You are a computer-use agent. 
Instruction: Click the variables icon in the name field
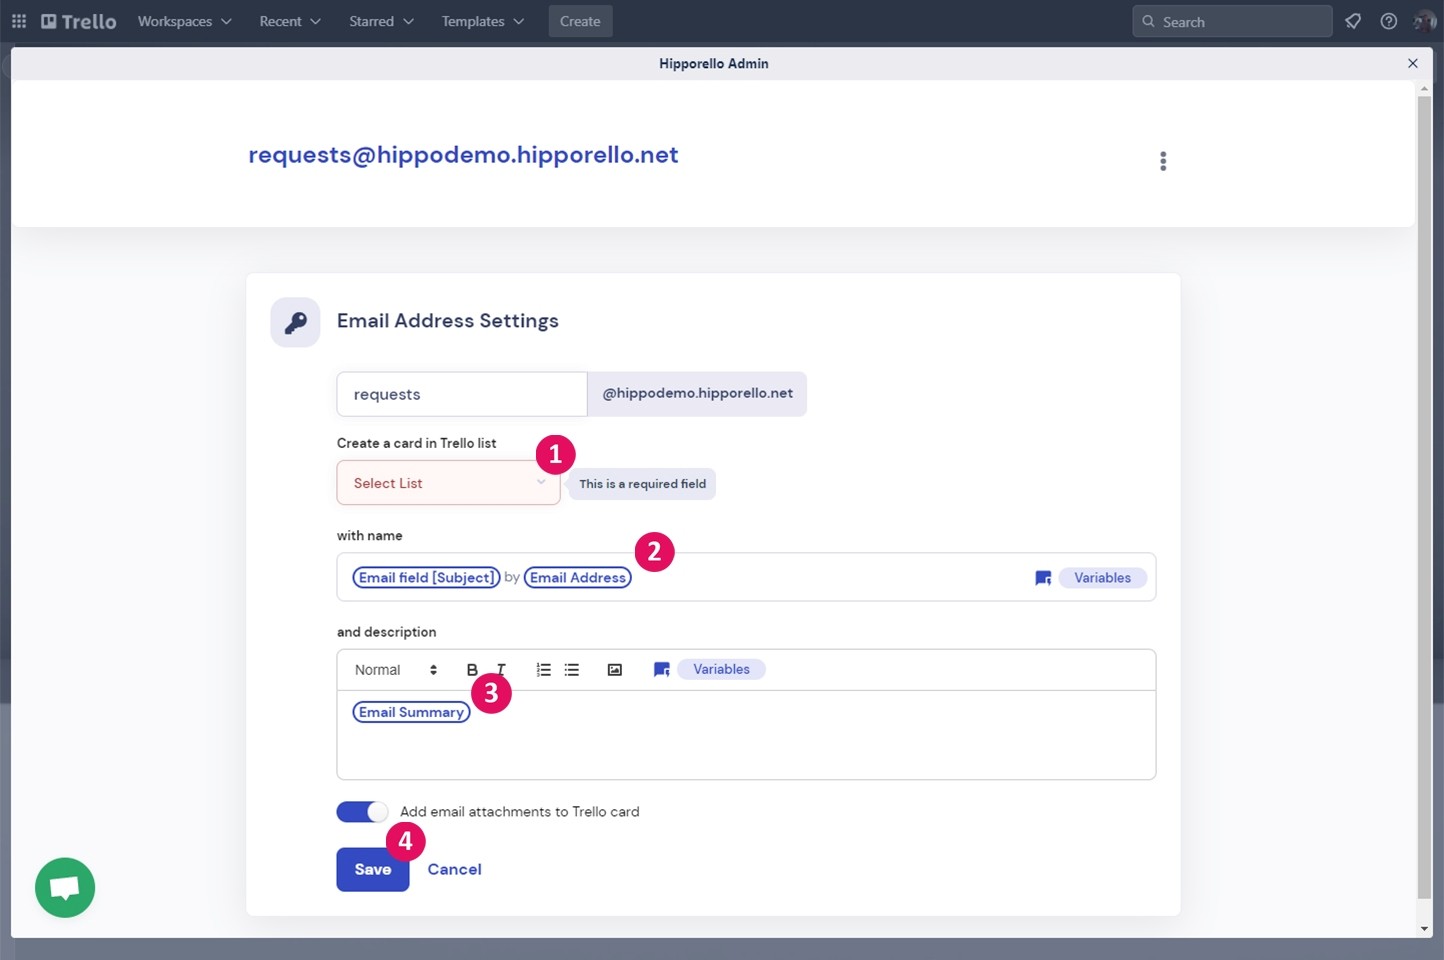click(x=1043, y=578)
